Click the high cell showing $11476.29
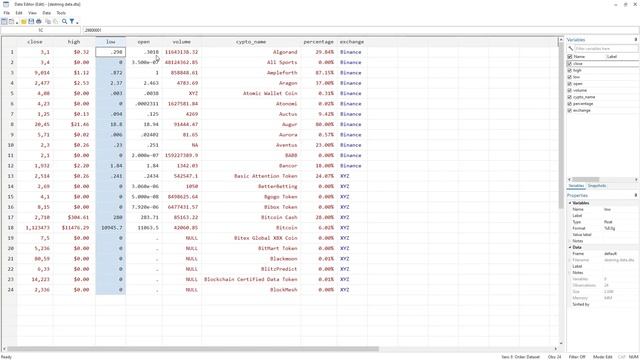Viewport: 640px width, 360px height. point(74,228)
